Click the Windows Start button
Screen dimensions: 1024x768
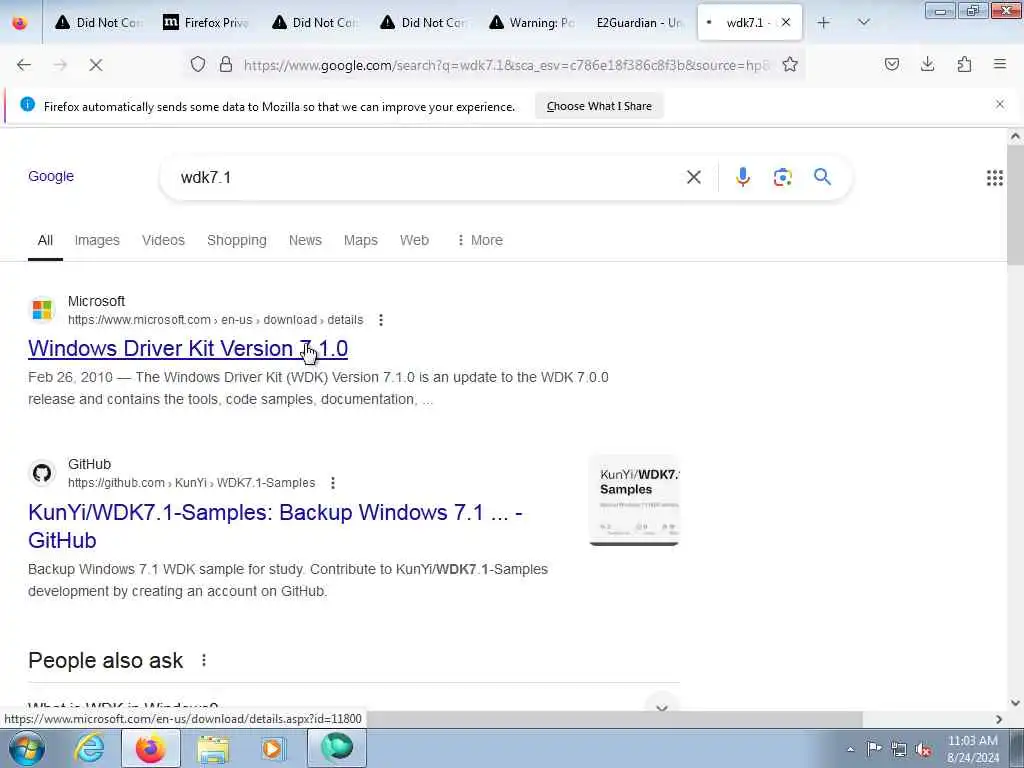pyautogui.click(x=26, y=748)
